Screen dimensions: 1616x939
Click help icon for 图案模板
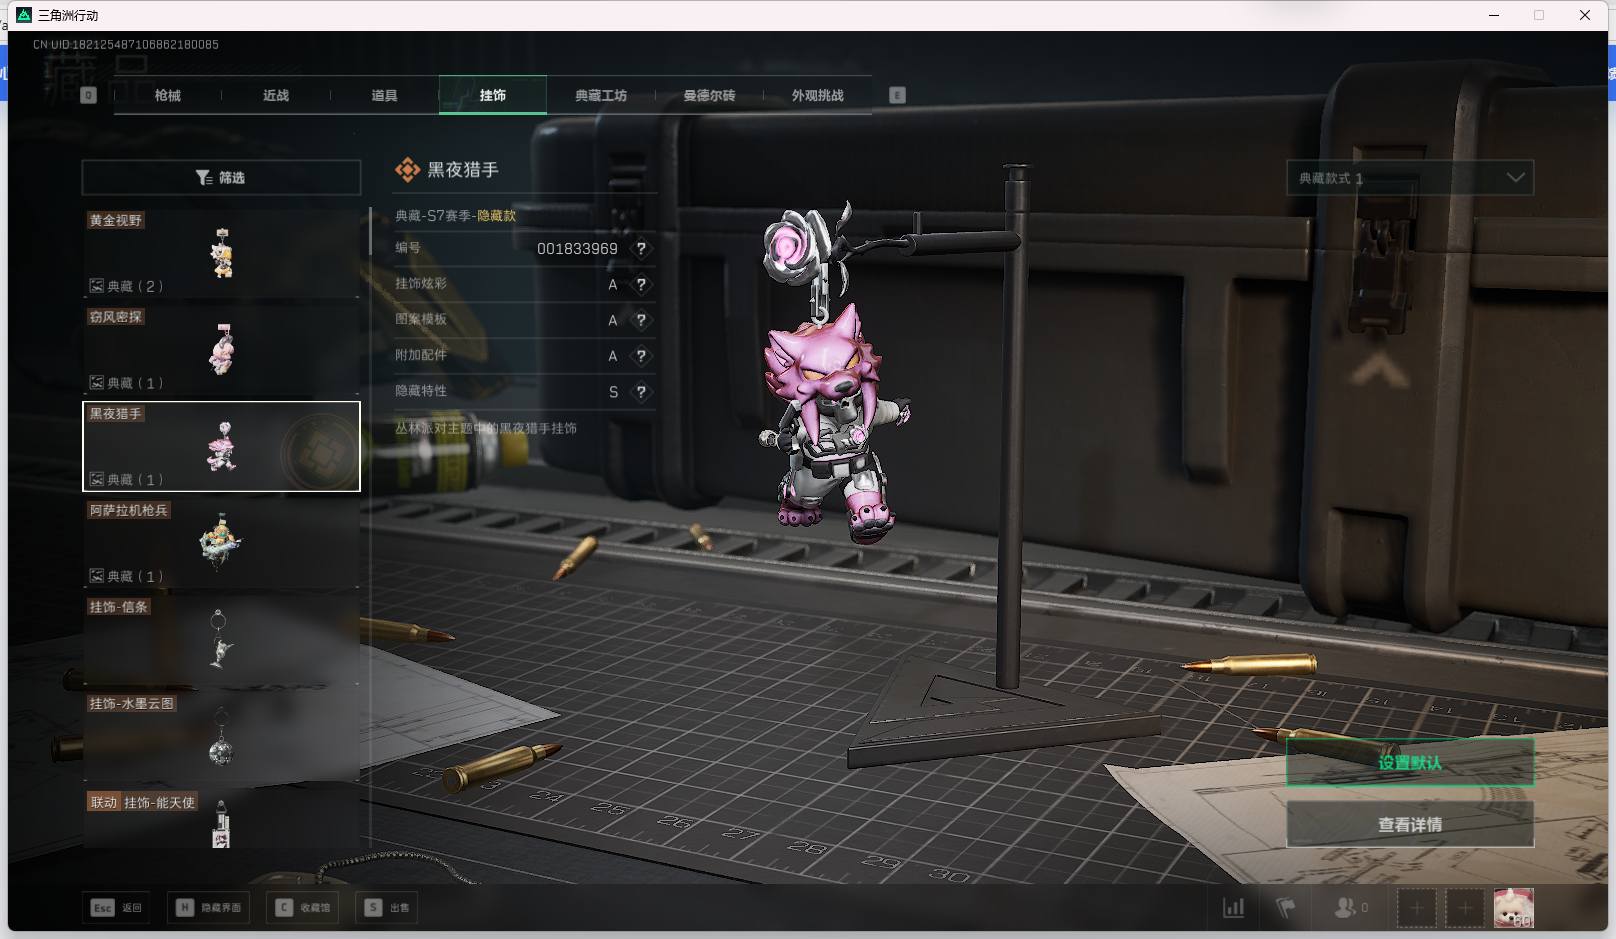(641, 320)
